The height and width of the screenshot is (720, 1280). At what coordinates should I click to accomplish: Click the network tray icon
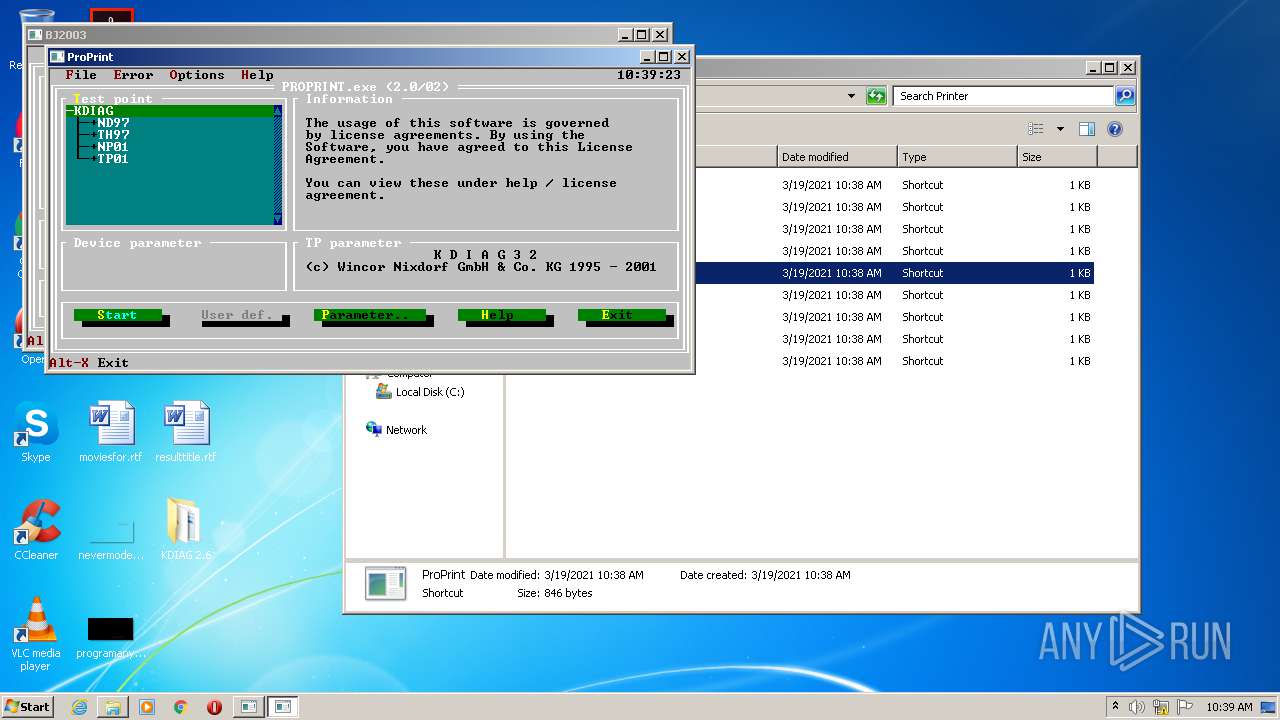(x=1161, y=707)
